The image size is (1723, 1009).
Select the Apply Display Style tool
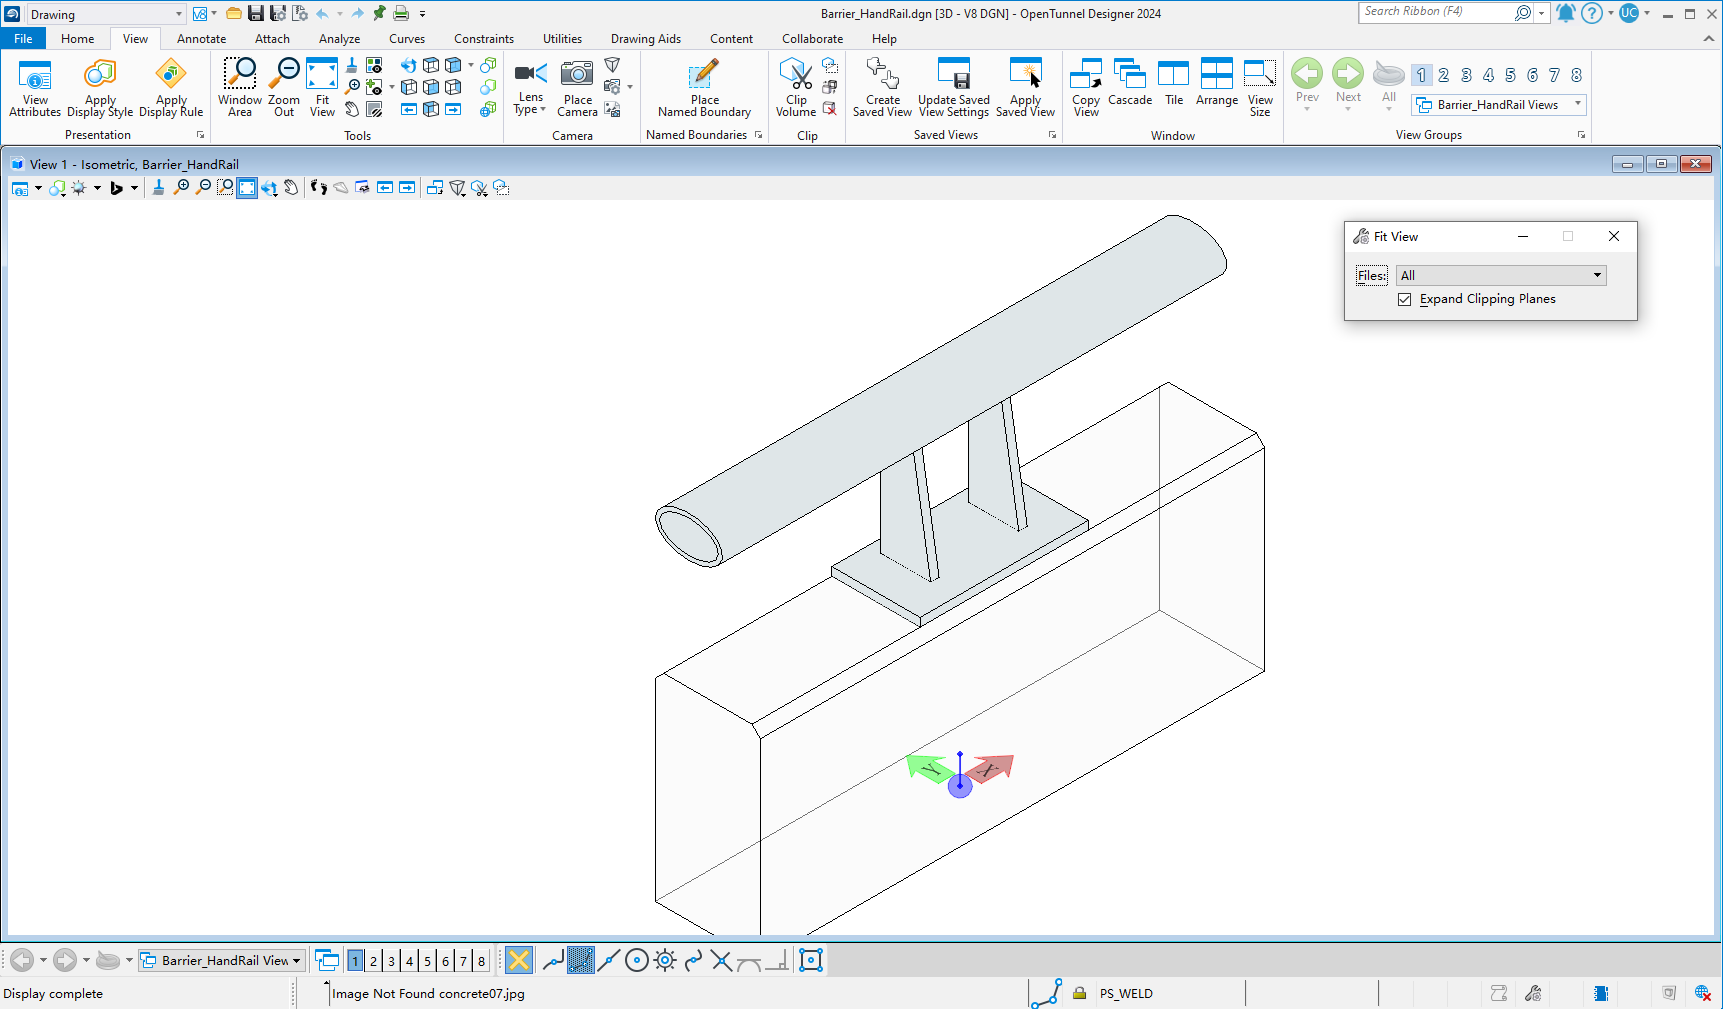tap(100, 85)
